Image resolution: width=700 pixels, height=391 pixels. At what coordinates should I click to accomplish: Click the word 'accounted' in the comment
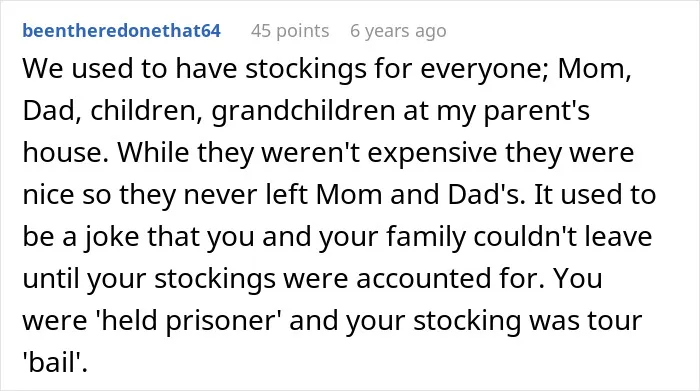(x=421, y=279)
